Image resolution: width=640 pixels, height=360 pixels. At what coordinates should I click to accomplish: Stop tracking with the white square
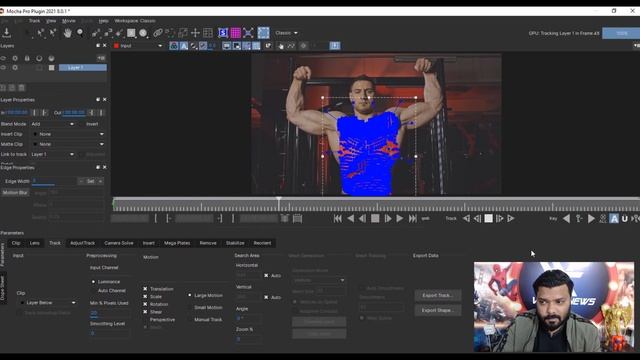488,219
